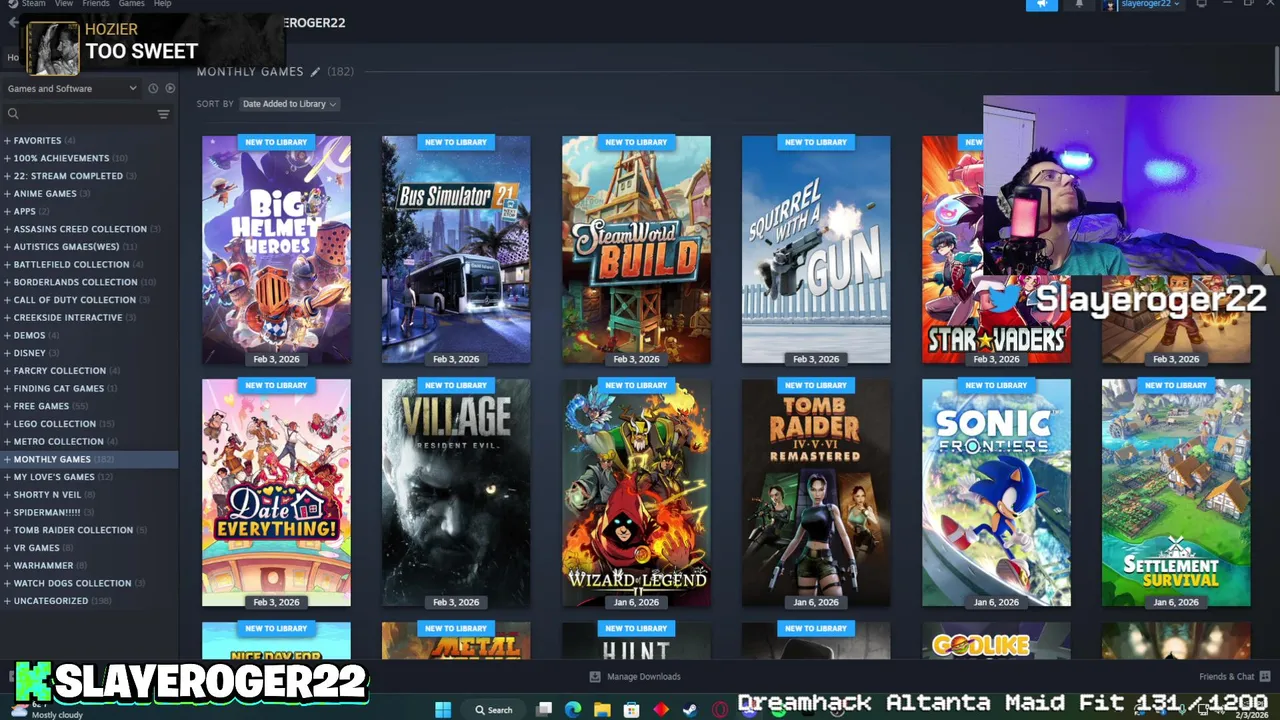Click the library search magnifier icon
The width and height of the screenshot is (1280, 720).
13,114
